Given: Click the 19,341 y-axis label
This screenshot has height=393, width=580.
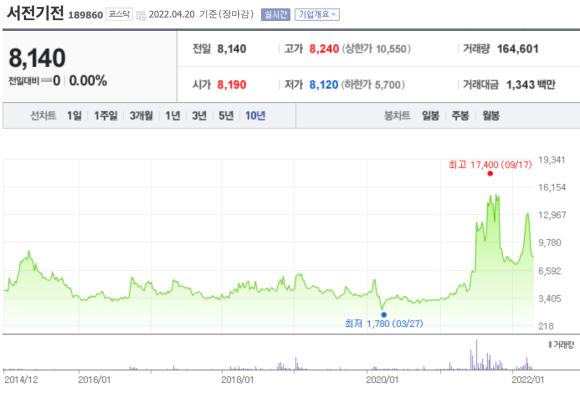Looking at the screenshot, I should (552, 160).
